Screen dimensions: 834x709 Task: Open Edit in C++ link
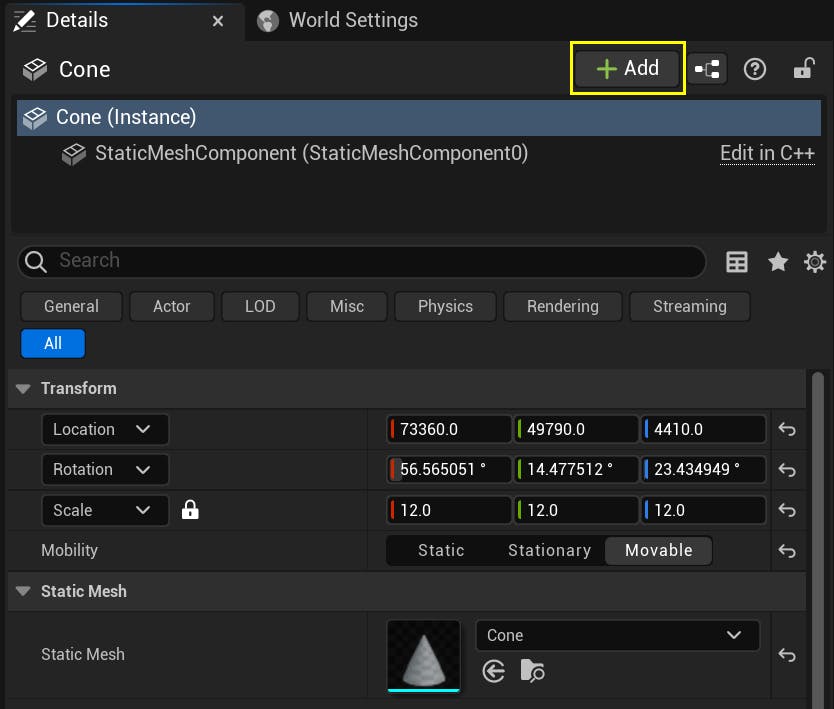(x=766, y=153)
